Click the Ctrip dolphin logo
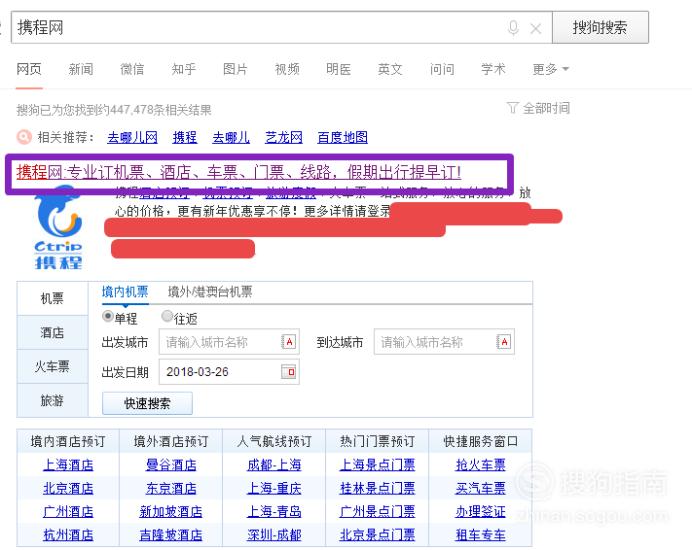 59,228
